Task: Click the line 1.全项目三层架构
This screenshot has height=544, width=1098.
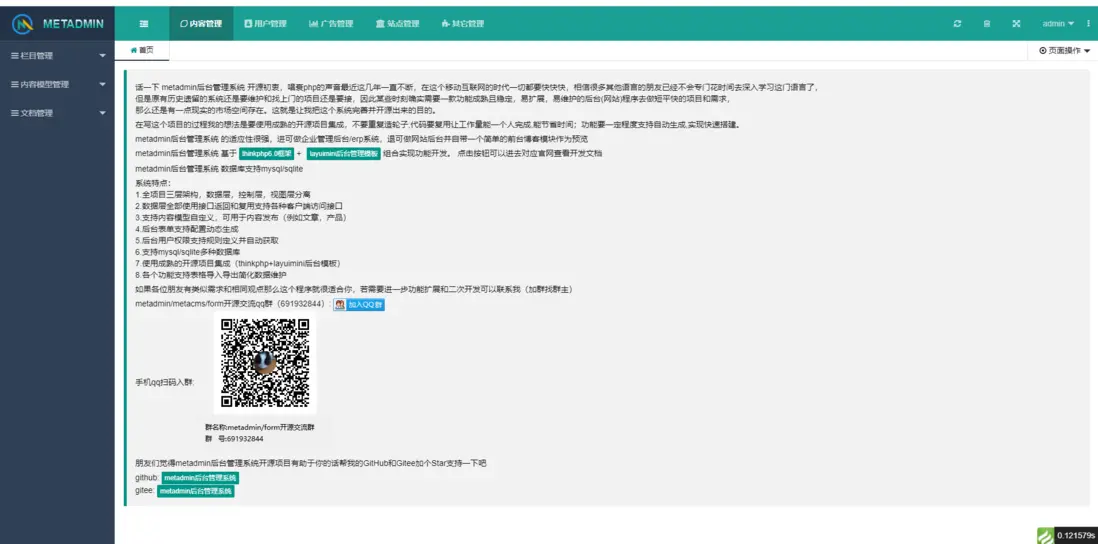Action: pos(223,194)
